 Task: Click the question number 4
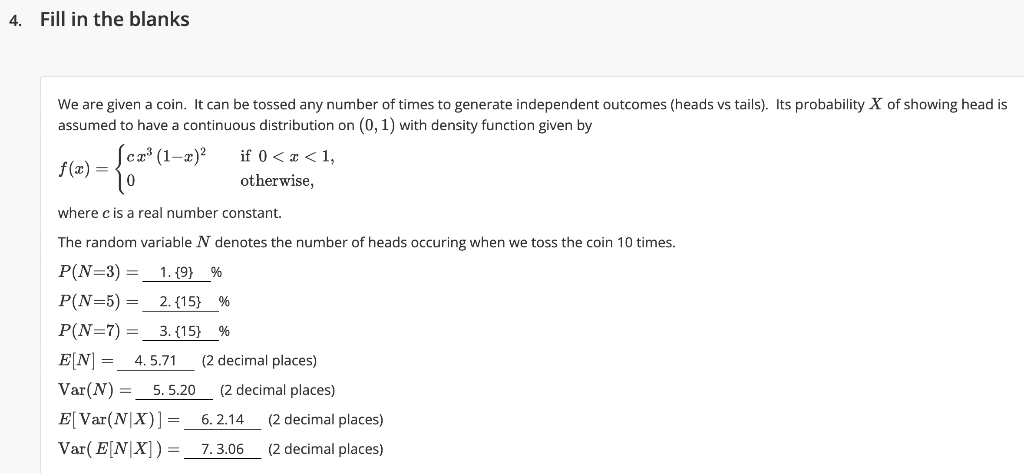(x=16, y=20)
